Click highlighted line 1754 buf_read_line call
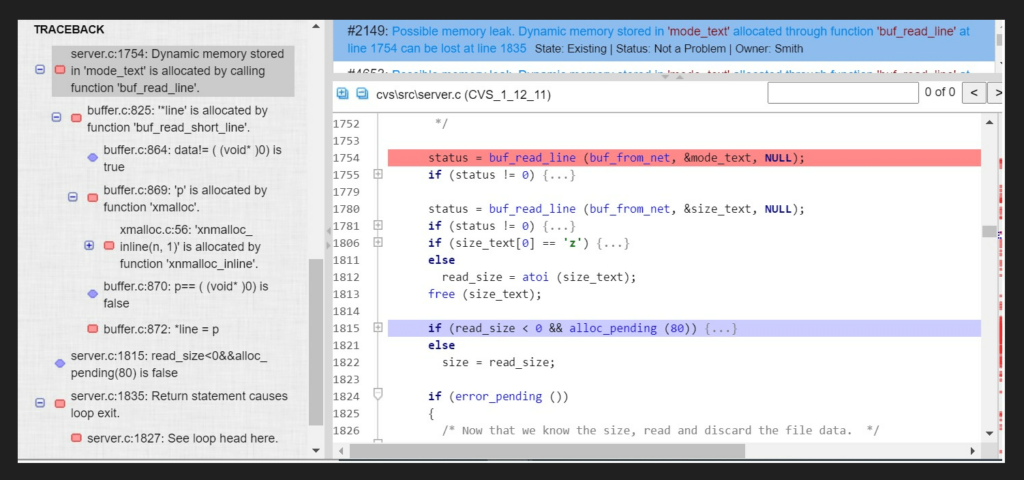 click(x=616, y=158)
